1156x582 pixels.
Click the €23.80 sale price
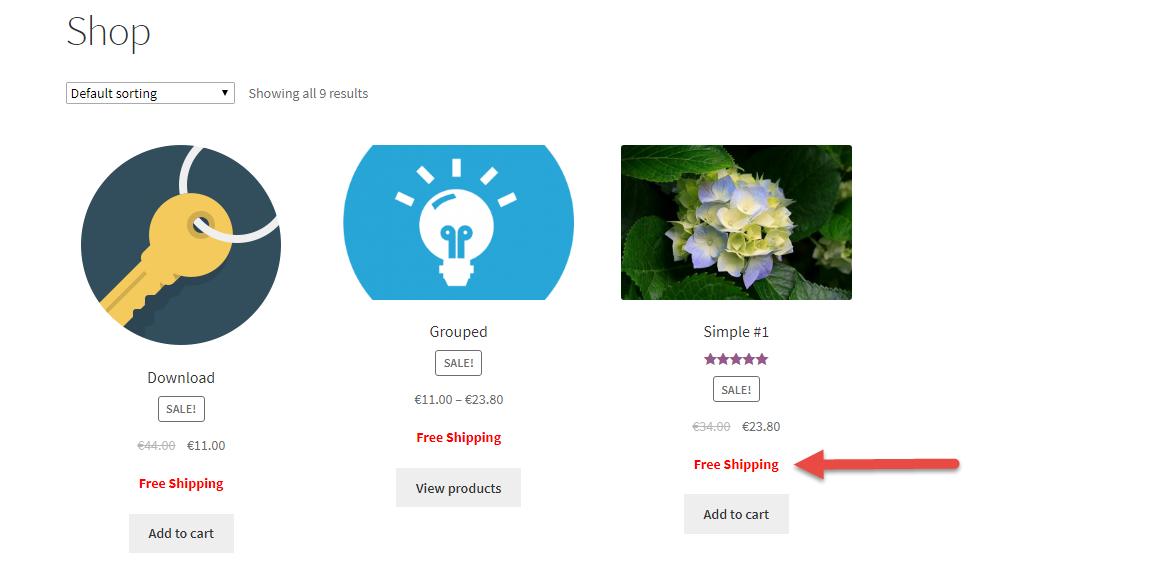(761, 426)
